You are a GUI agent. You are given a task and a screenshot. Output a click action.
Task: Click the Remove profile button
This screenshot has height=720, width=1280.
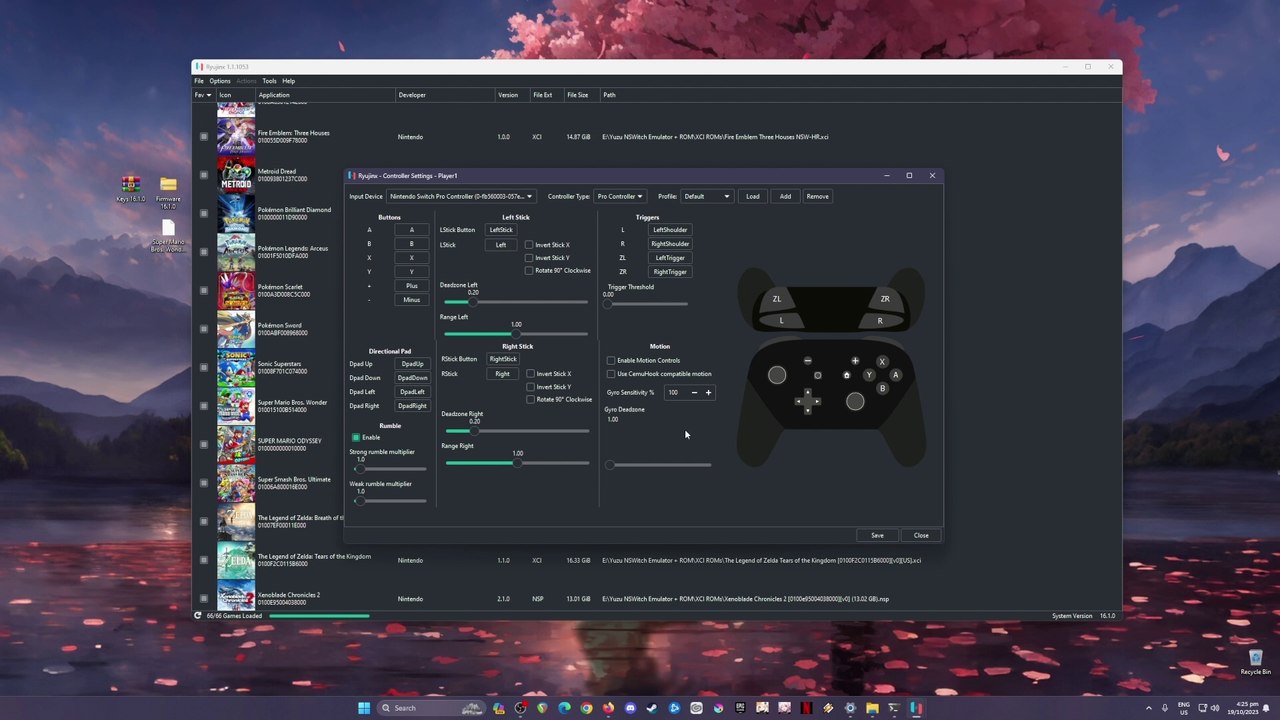pyautogui.click(x=817, y=196)
